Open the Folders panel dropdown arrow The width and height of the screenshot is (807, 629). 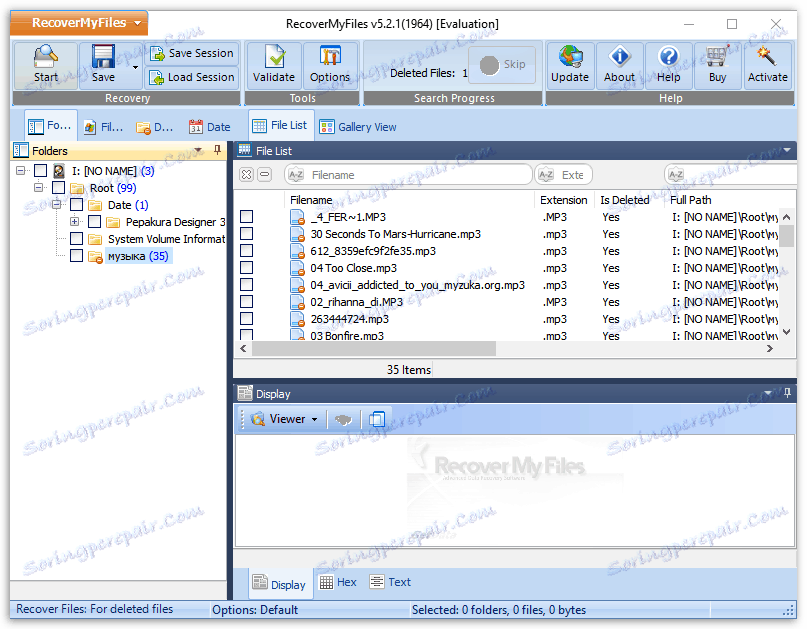tap(198, 150)
